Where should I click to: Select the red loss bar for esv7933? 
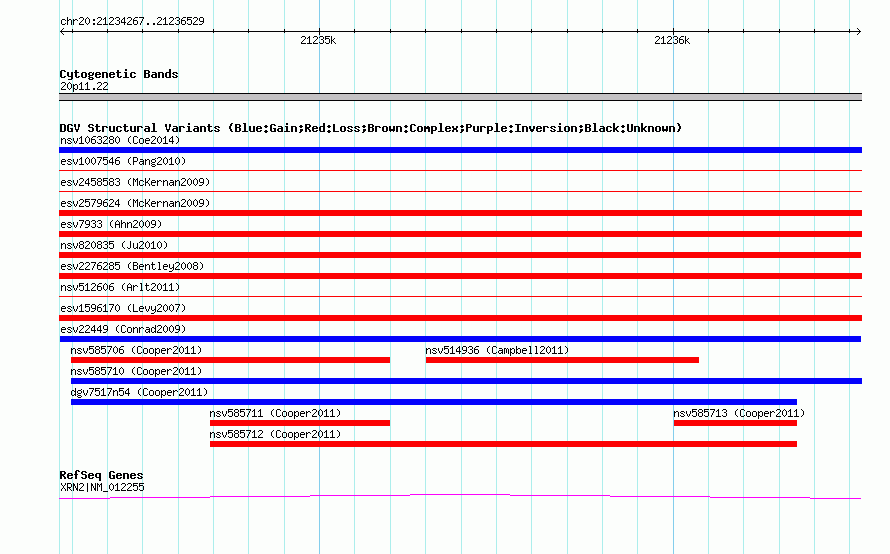(x=460, y=234)
